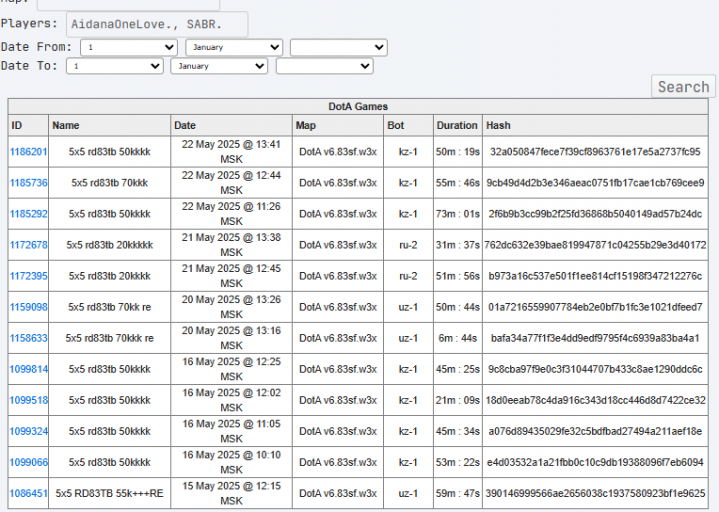Open the Date To day dropdown
This screenshot has height=512, width=719.
(x=115, y=66)
